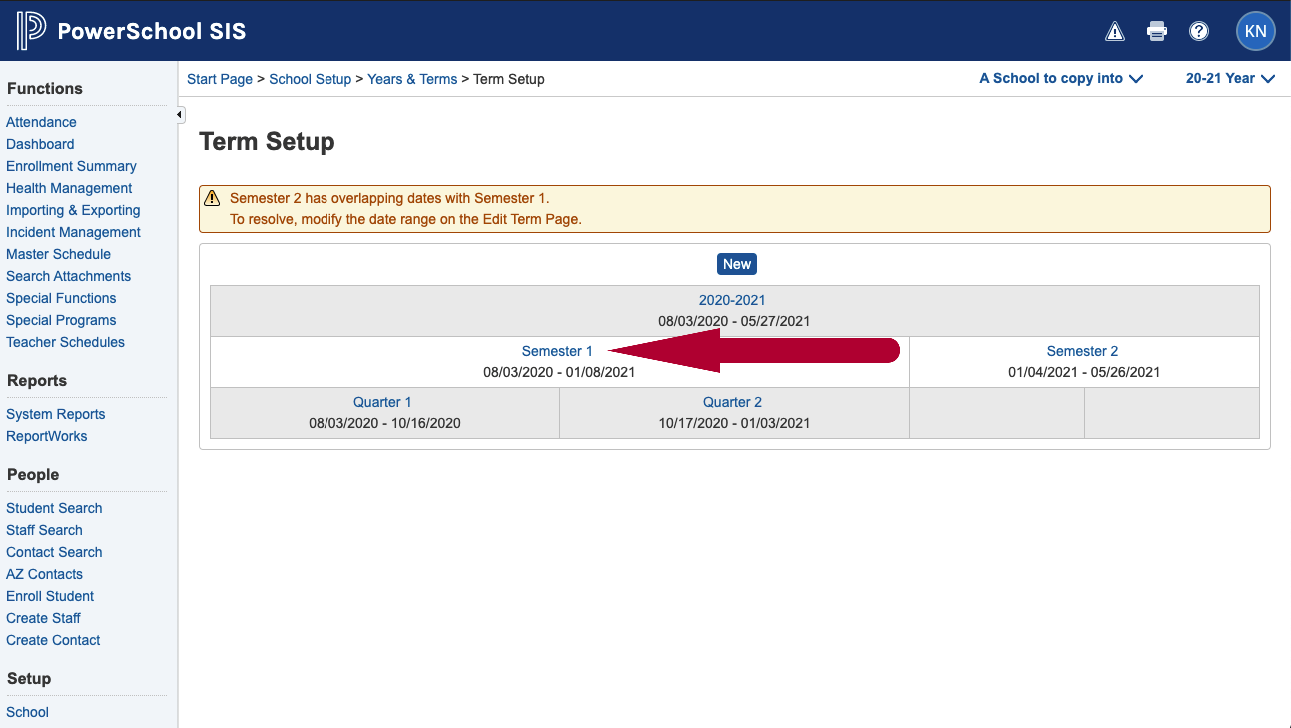Image resolution: width=1291 pixels, height=728 pixels.
Task: Open the Quarter 2 term link
Action: (732, 402)
